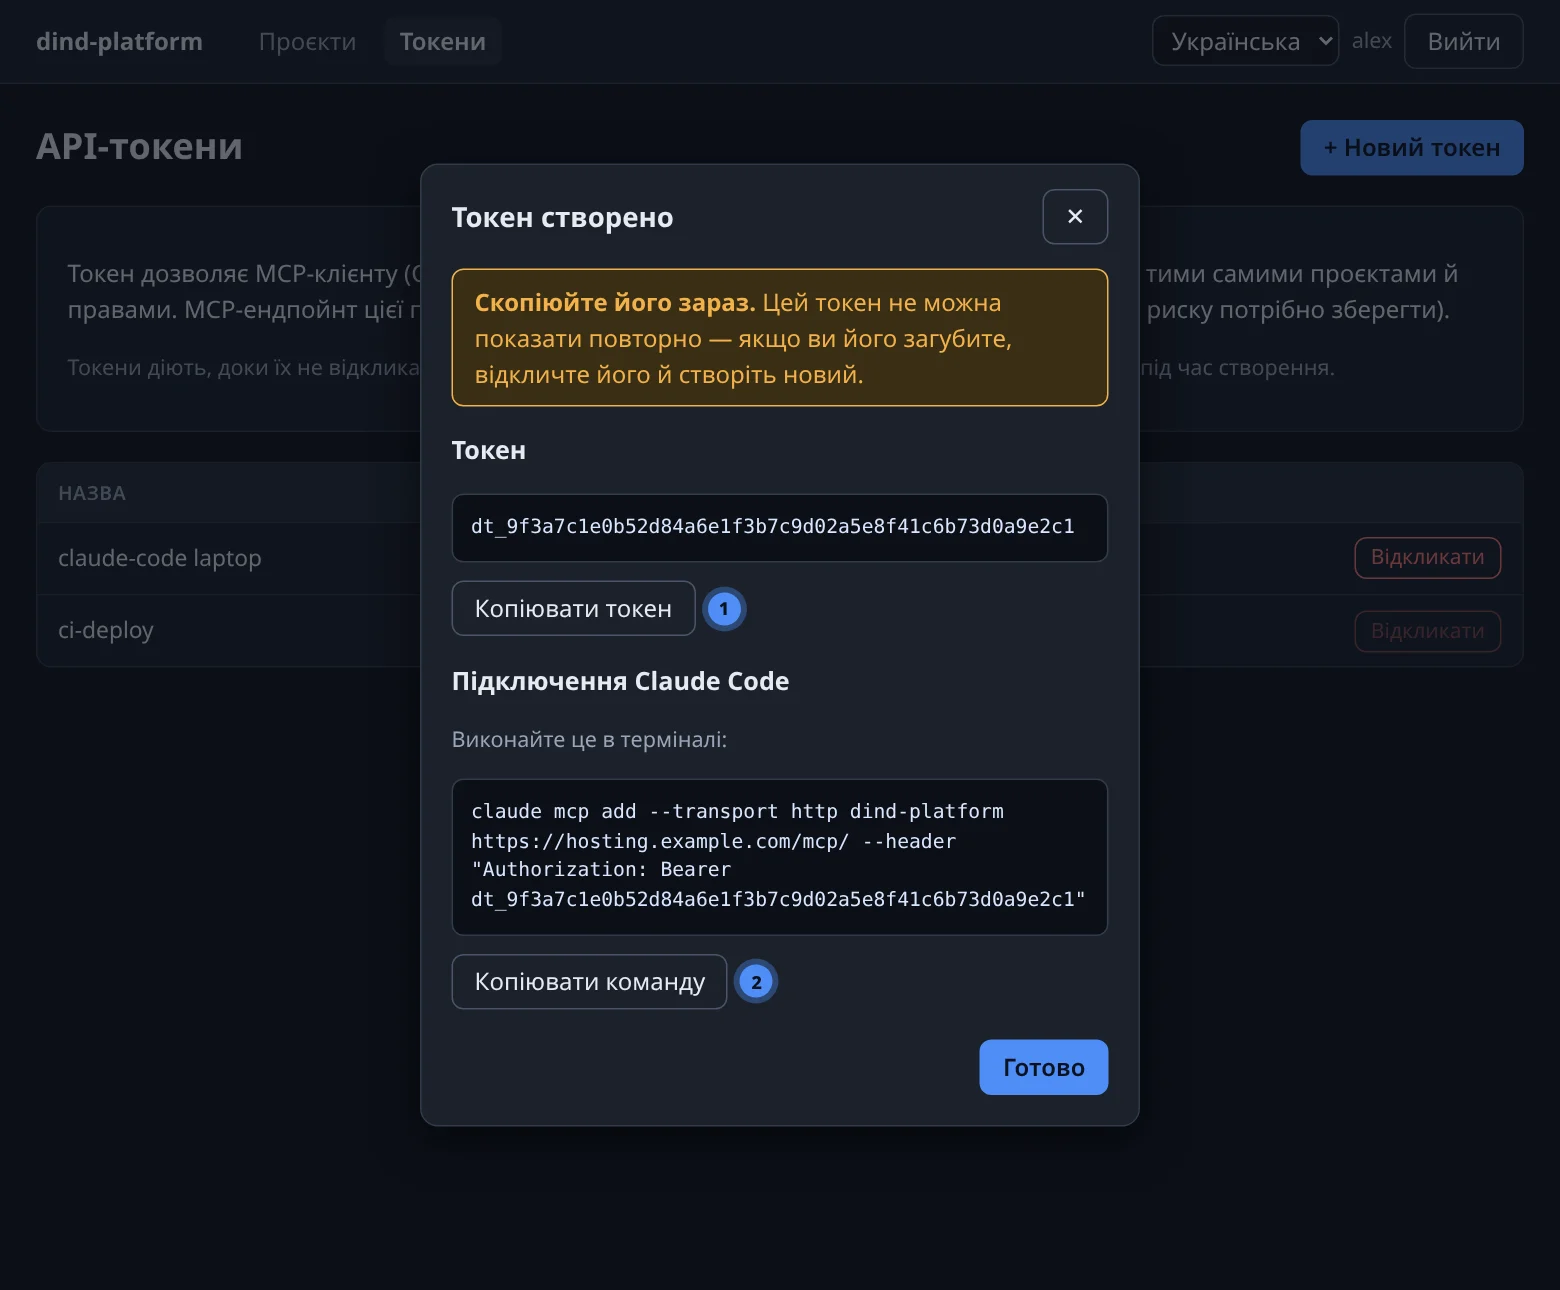The width and height of the screenshot is (1560, 1290).
Task: Revoke the claude-code laptop token
Action: click(x=1427, y=557)
